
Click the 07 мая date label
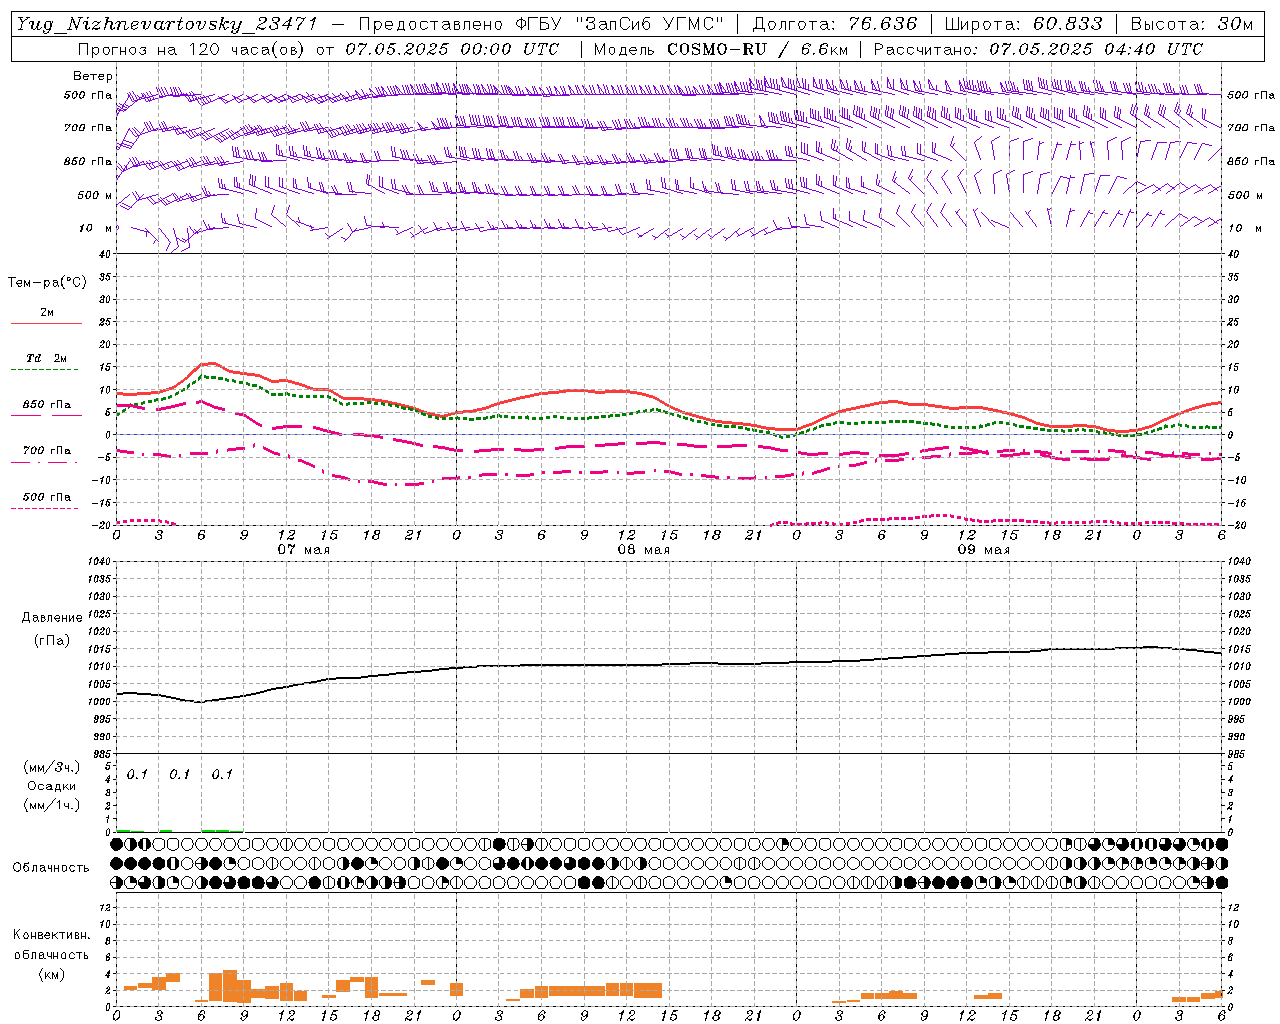pos(304,550)
